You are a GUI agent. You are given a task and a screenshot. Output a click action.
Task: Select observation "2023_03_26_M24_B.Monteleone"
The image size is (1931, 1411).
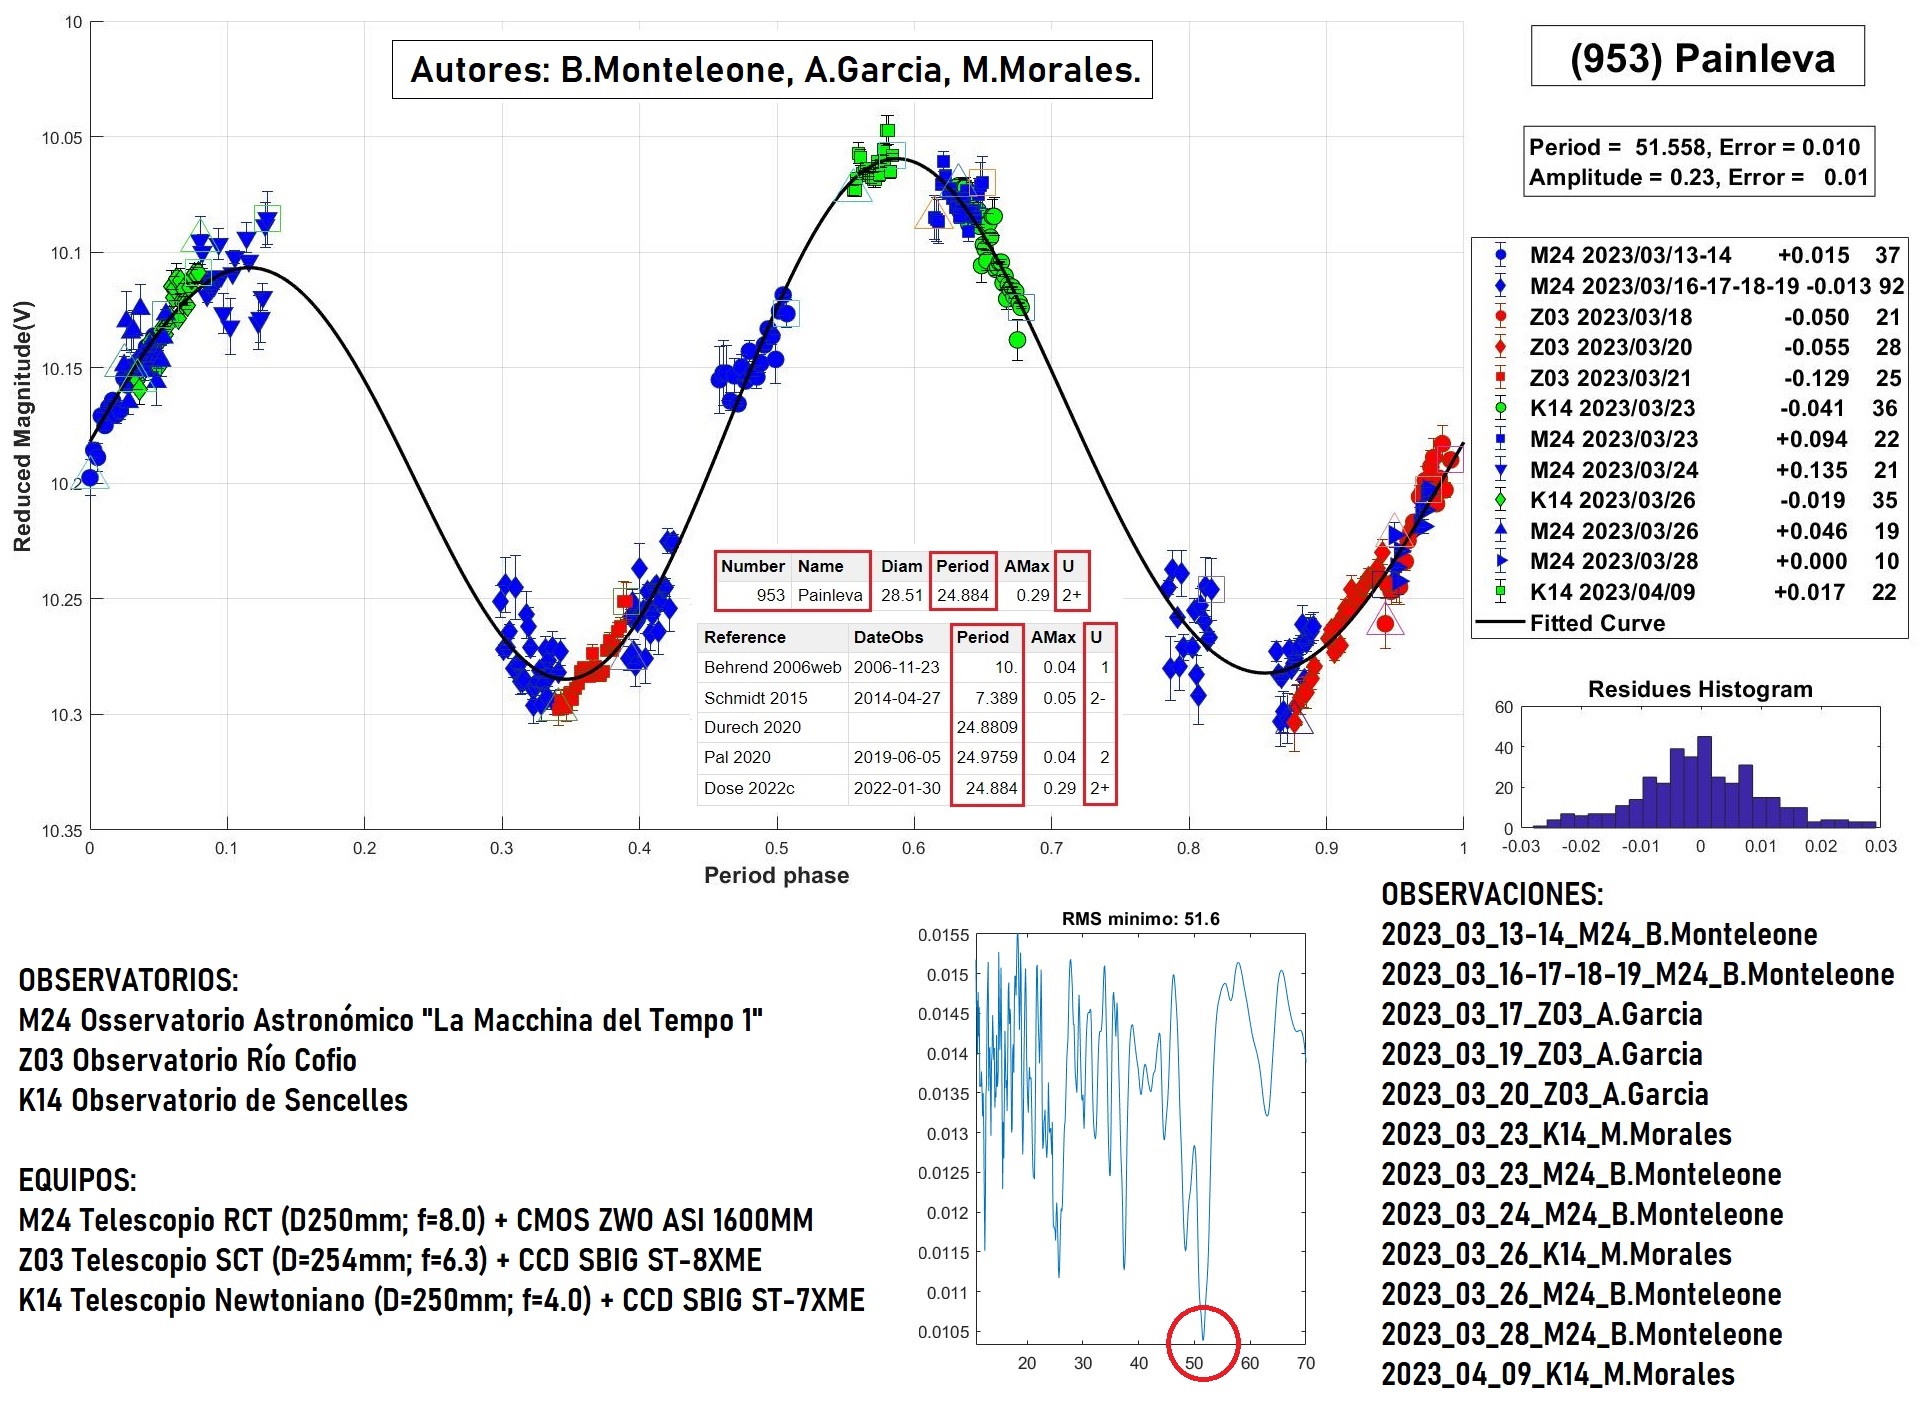pyautogui.click(x=1581, y=1294)
